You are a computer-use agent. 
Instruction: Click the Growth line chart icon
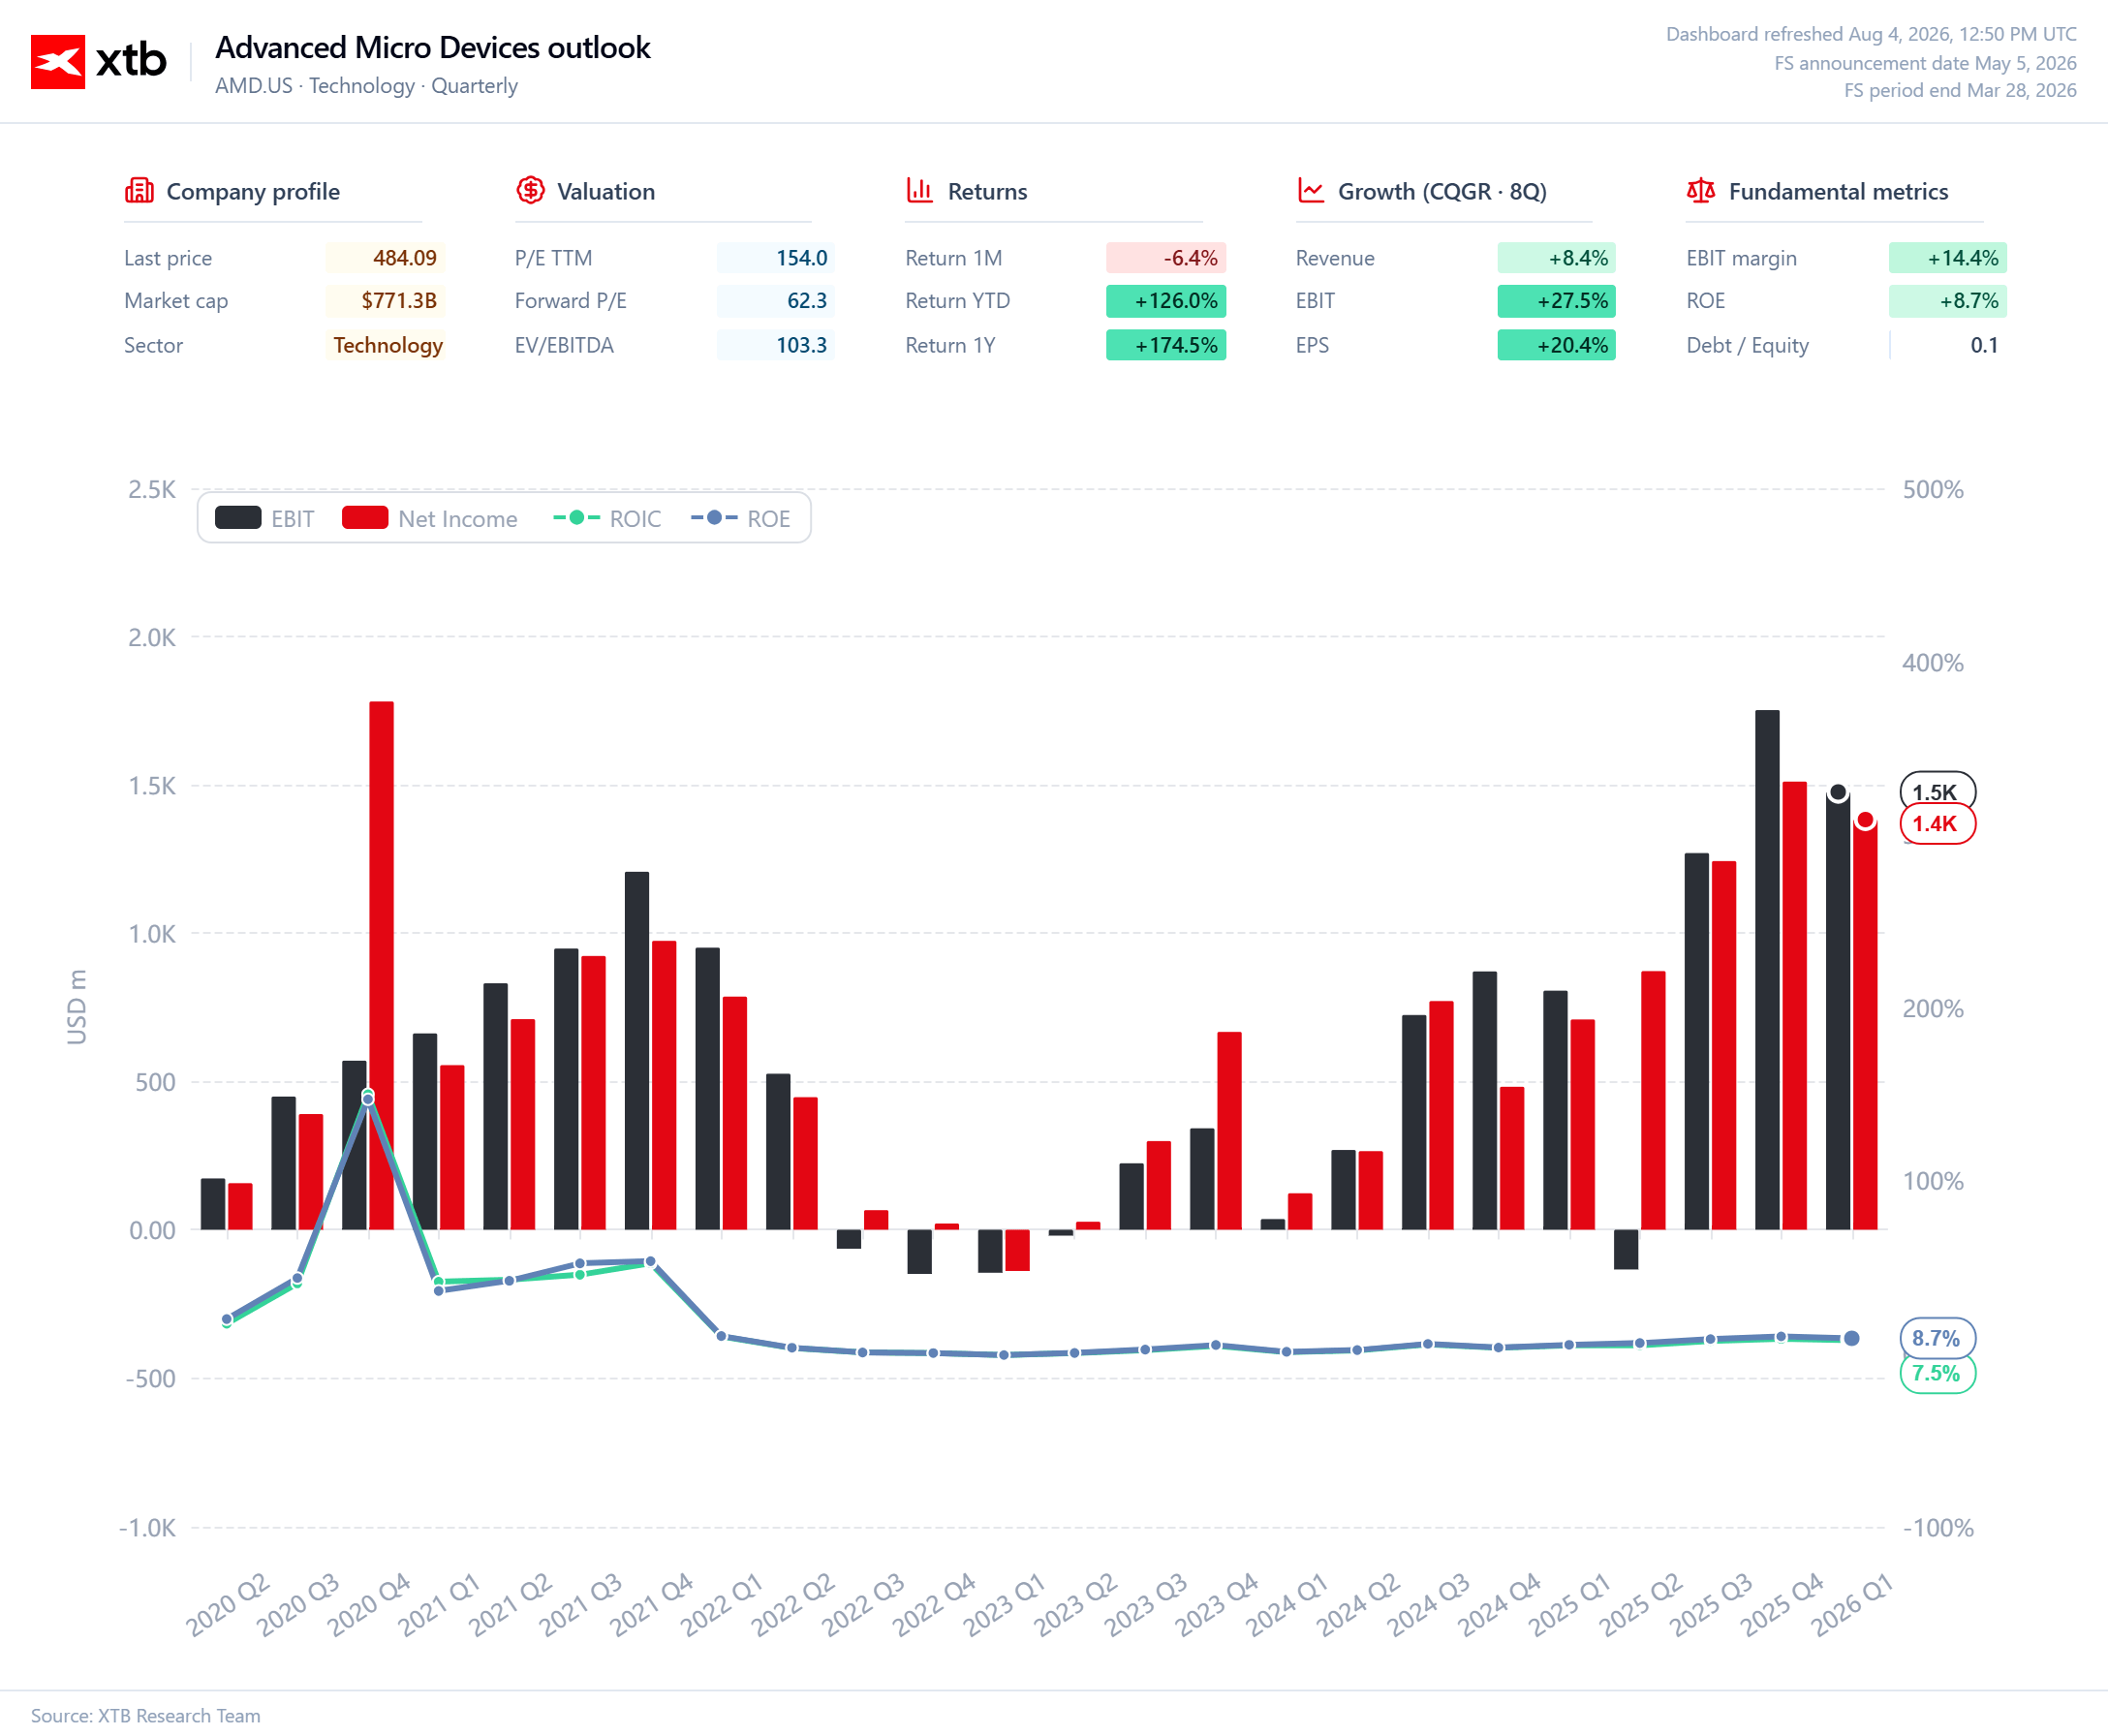pos(1310,190)
